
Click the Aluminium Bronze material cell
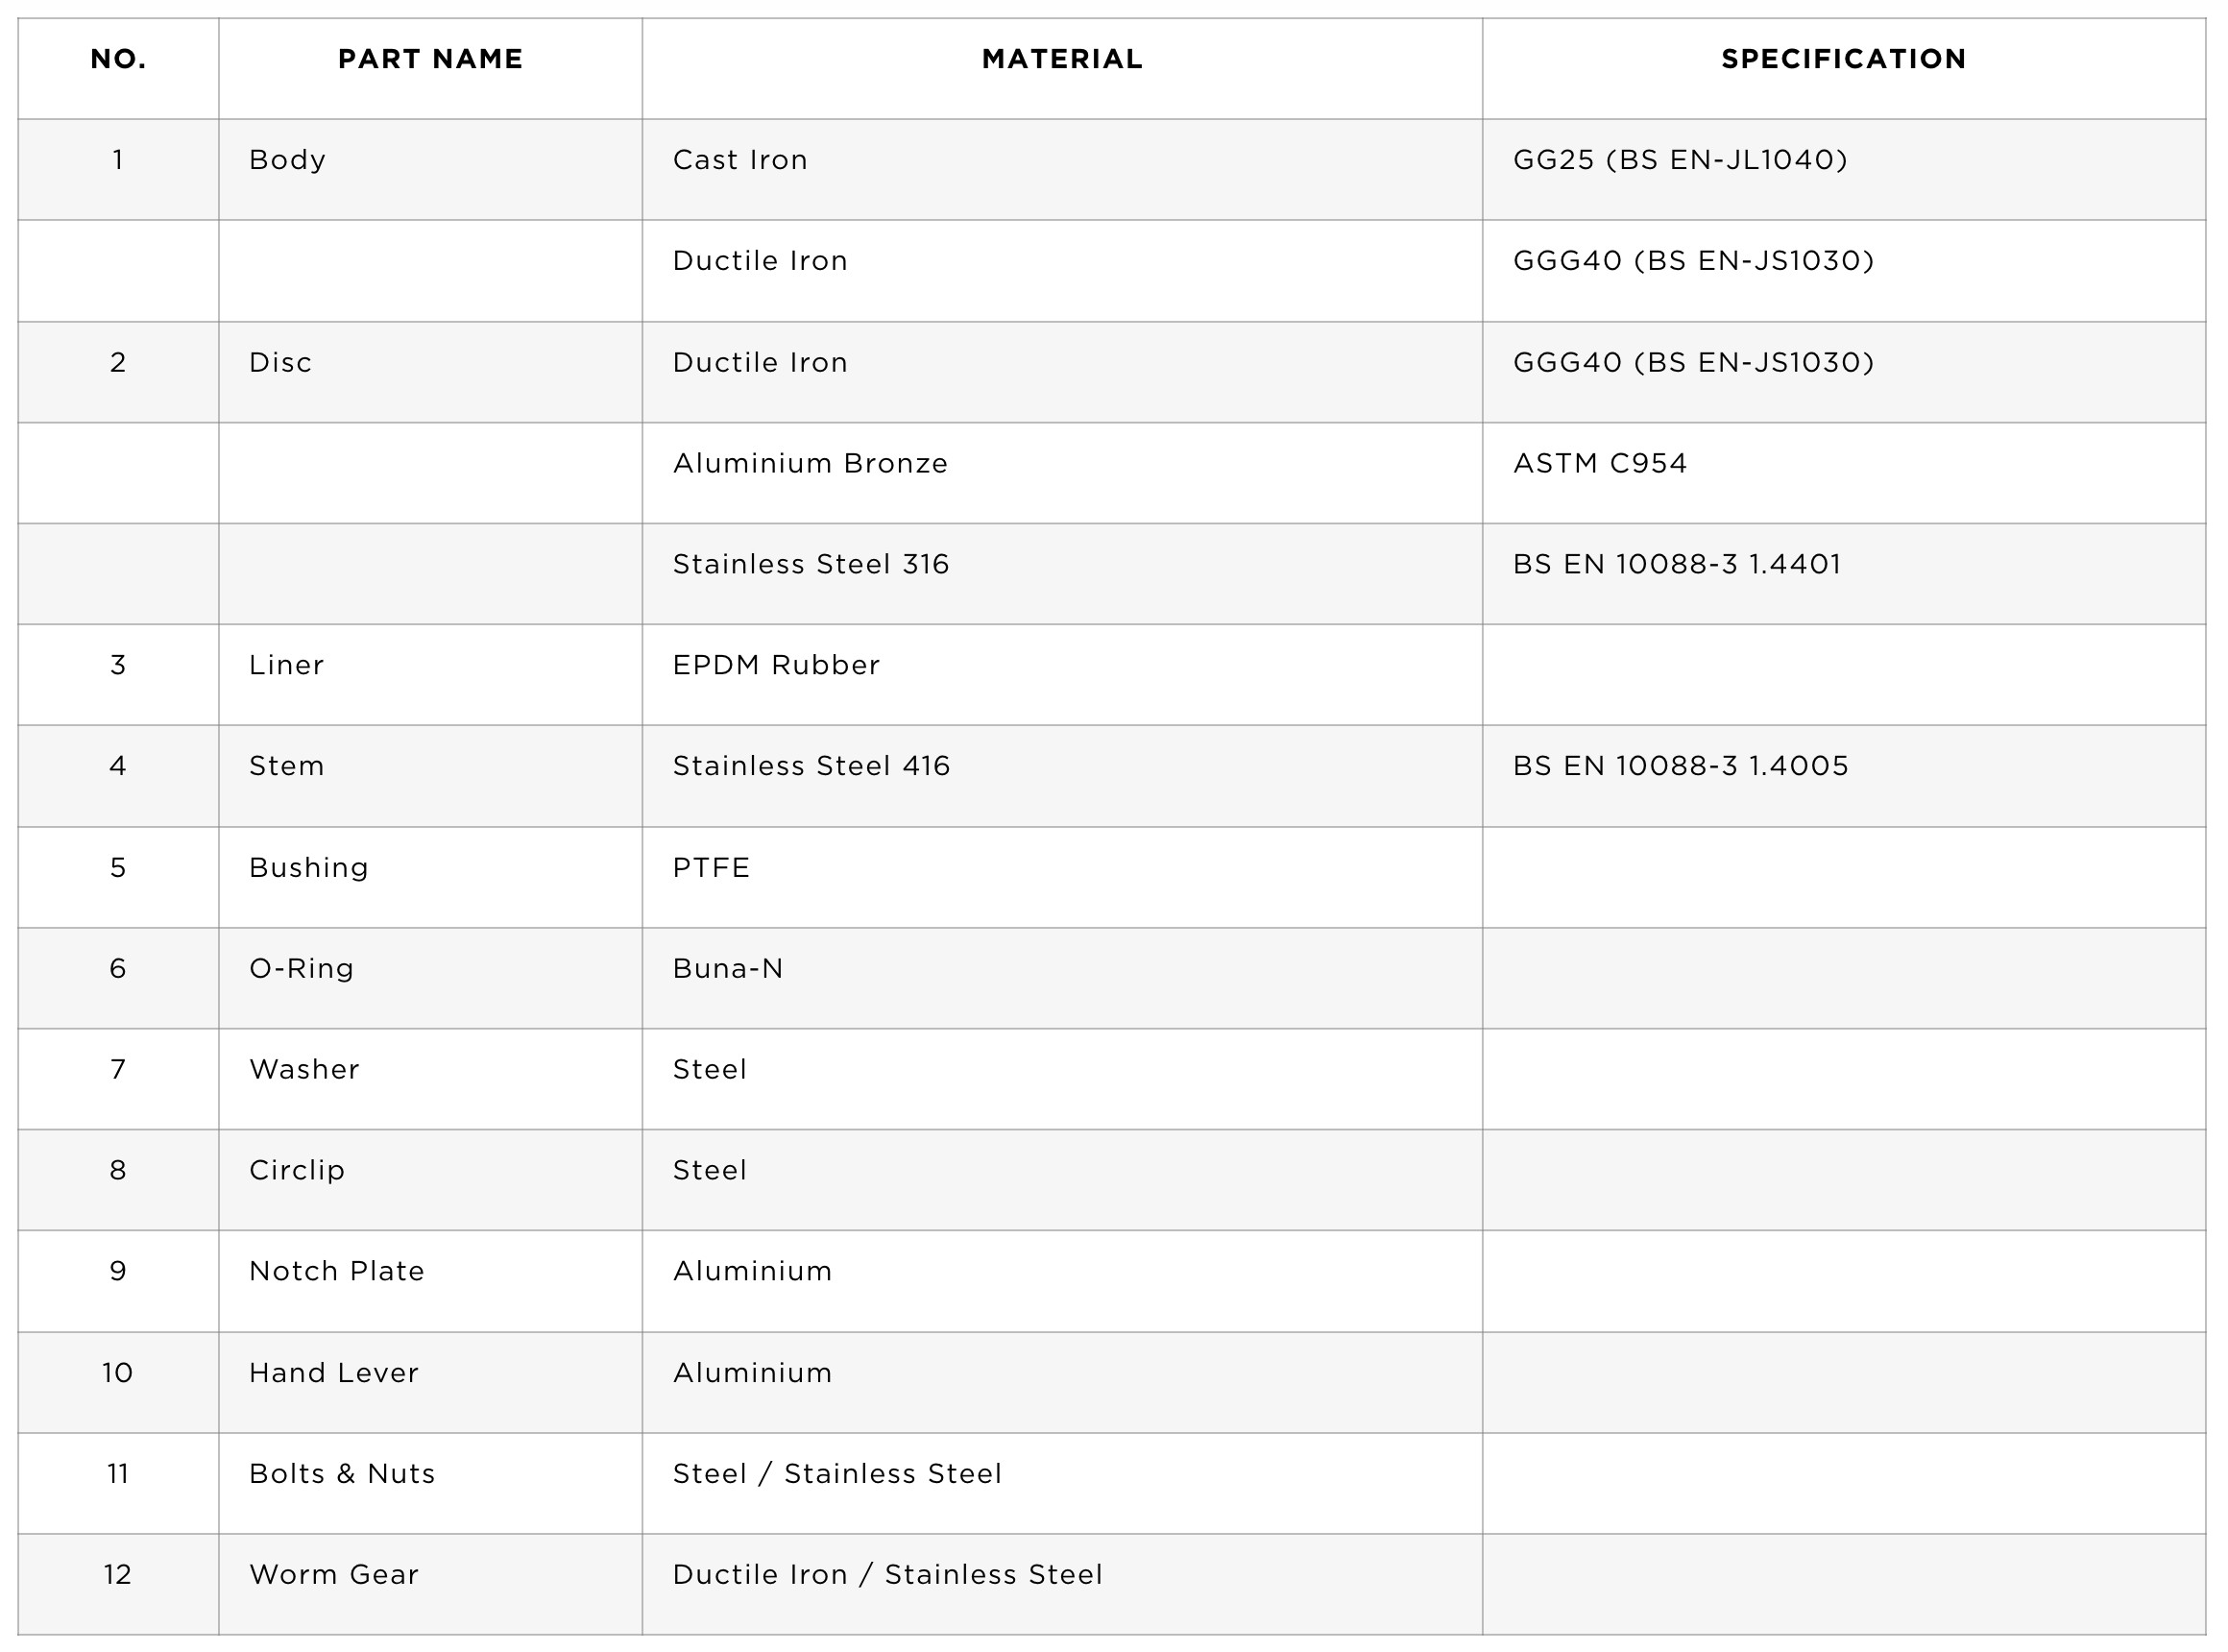pyautogui.click(x=1062, y=473)
